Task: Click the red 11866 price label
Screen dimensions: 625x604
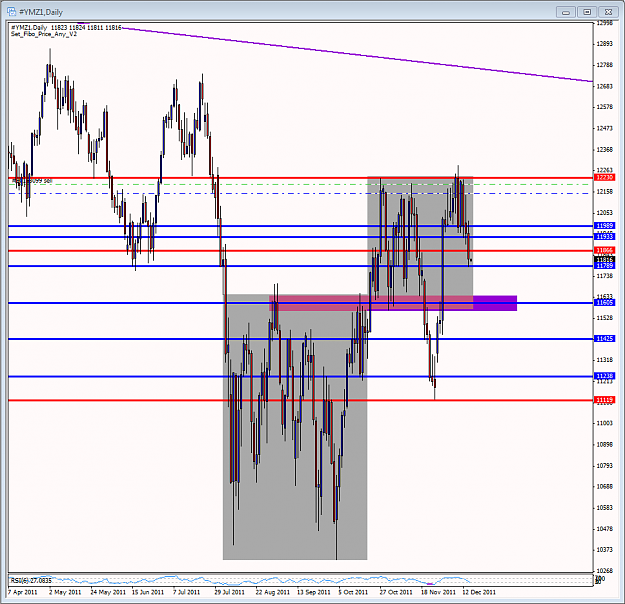Action: pyautogui.click(x=604, y=250)
